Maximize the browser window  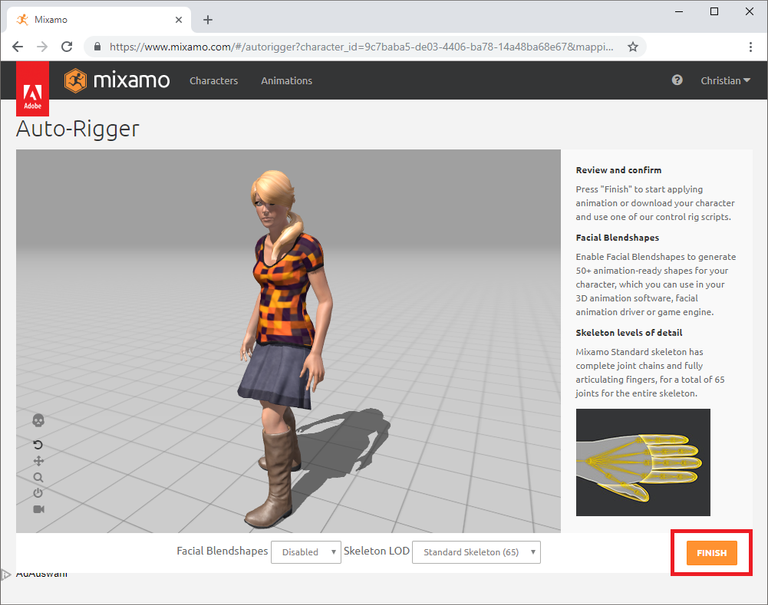(x=714, y=11)
